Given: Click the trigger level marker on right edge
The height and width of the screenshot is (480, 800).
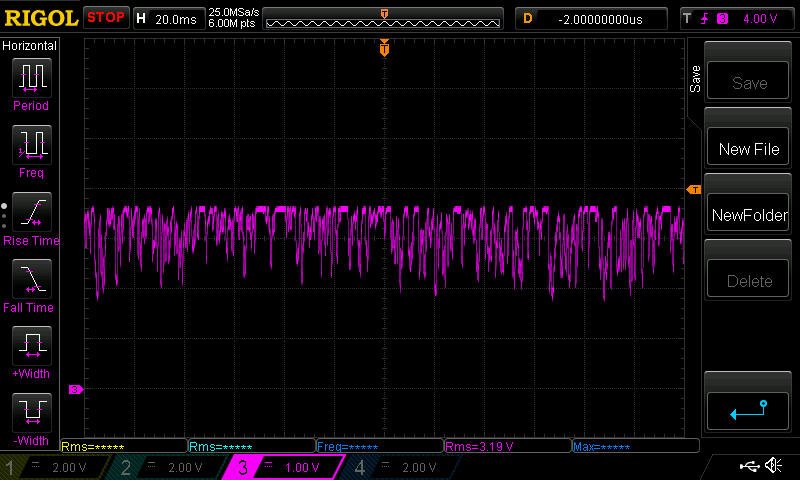Looking at the screenshot, I should [x=694, y=190].
